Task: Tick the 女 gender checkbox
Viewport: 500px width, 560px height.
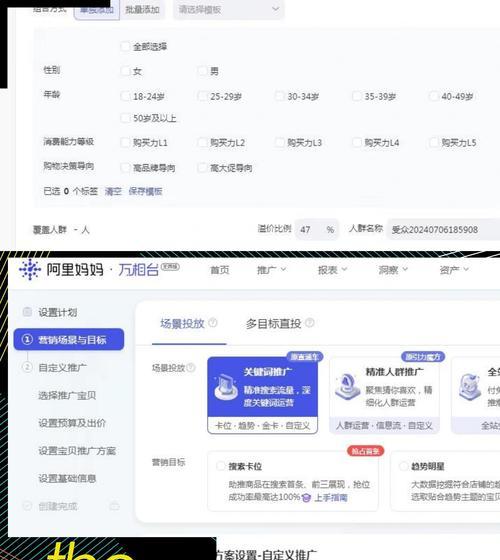Action: coord(125,71)
